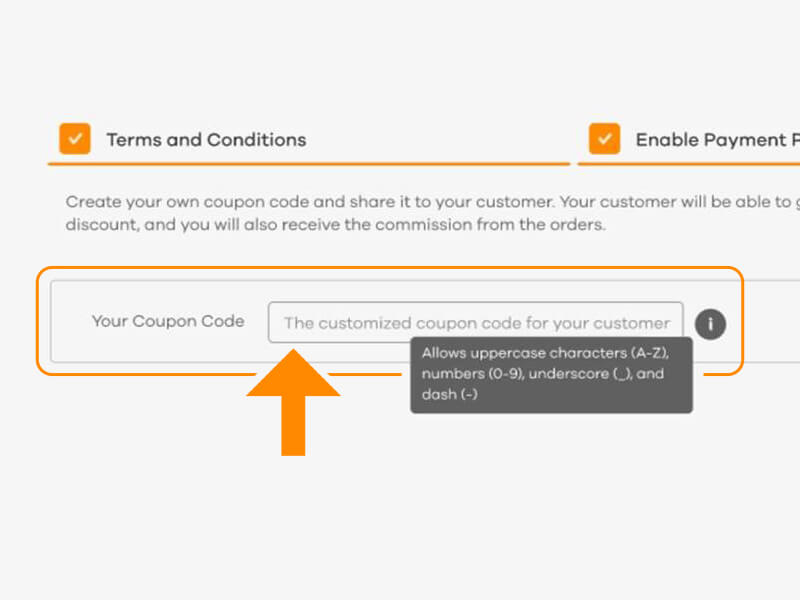The image size is (800, 600).
Task: Click the white checkmark in Terms and Conditions box
Action: coord(75,138)
